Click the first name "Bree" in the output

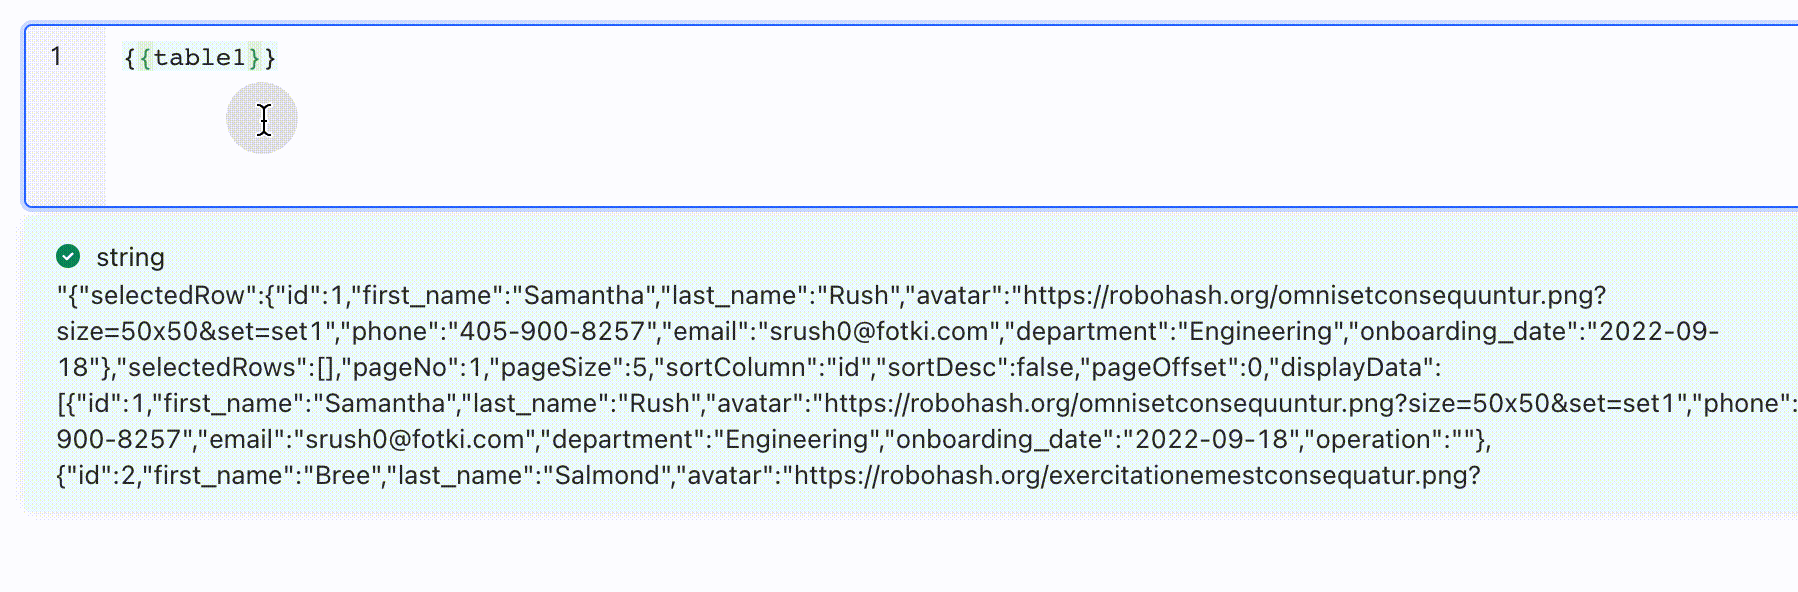point(342,476)
